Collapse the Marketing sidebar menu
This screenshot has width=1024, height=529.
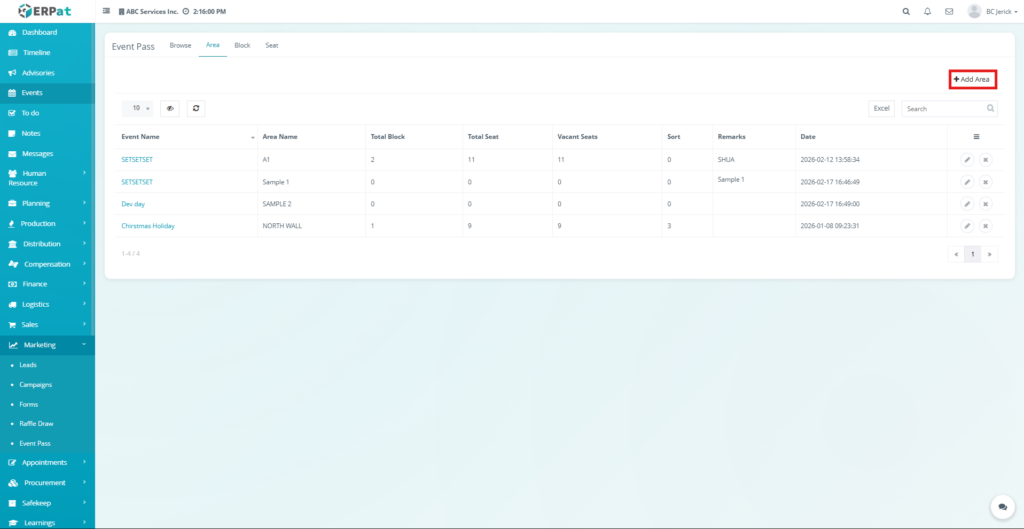click(x=47, y=344)
